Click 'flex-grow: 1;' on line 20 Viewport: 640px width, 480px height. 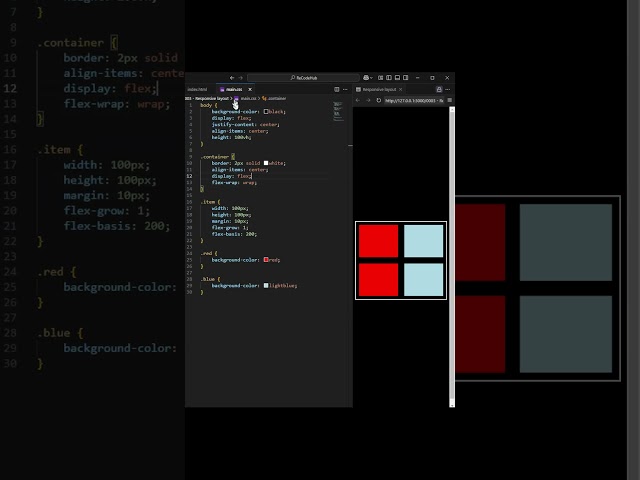[x=230, y=228]
